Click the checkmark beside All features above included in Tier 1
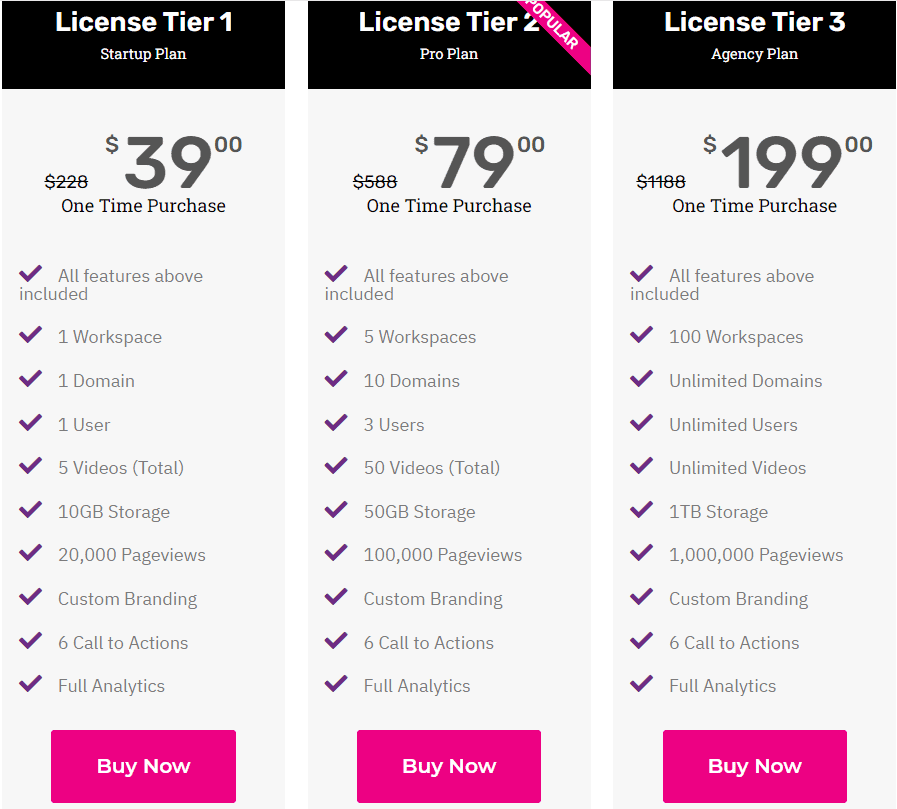The height and width of the screenshot is (809, 897). [30, 274]
